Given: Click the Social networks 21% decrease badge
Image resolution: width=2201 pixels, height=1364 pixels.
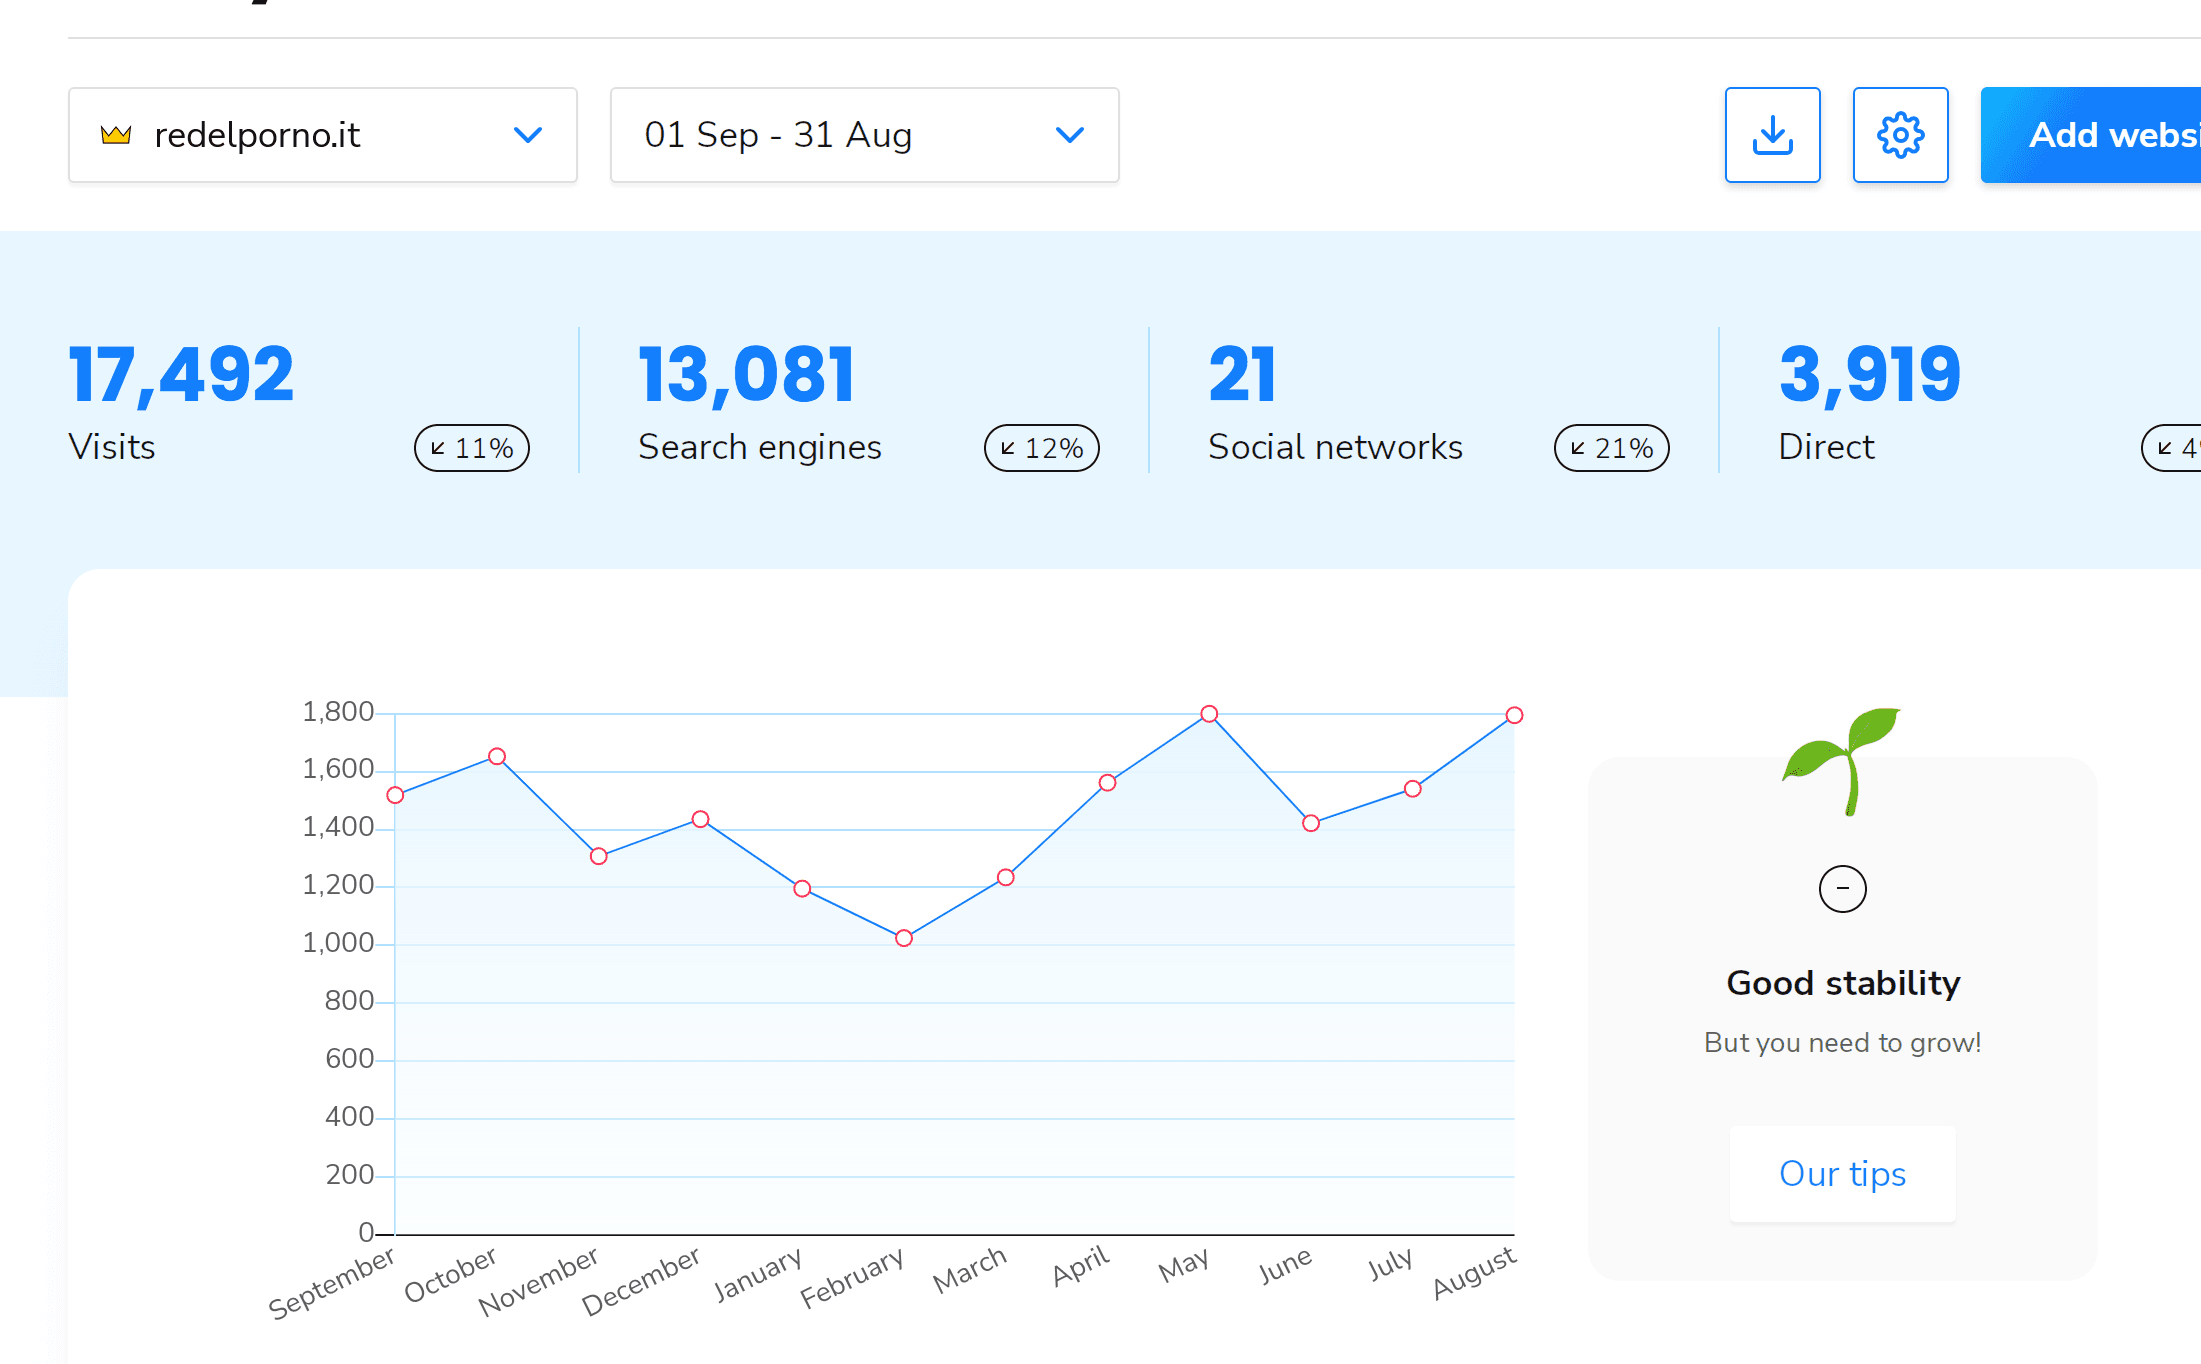Looking at the screenshot, I should pos(1611,448).
